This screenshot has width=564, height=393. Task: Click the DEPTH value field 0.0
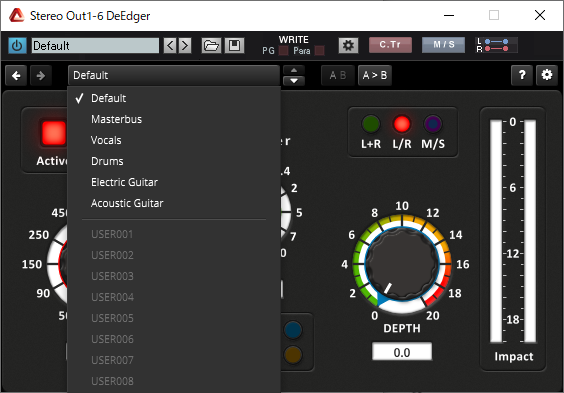click(402, 352)
